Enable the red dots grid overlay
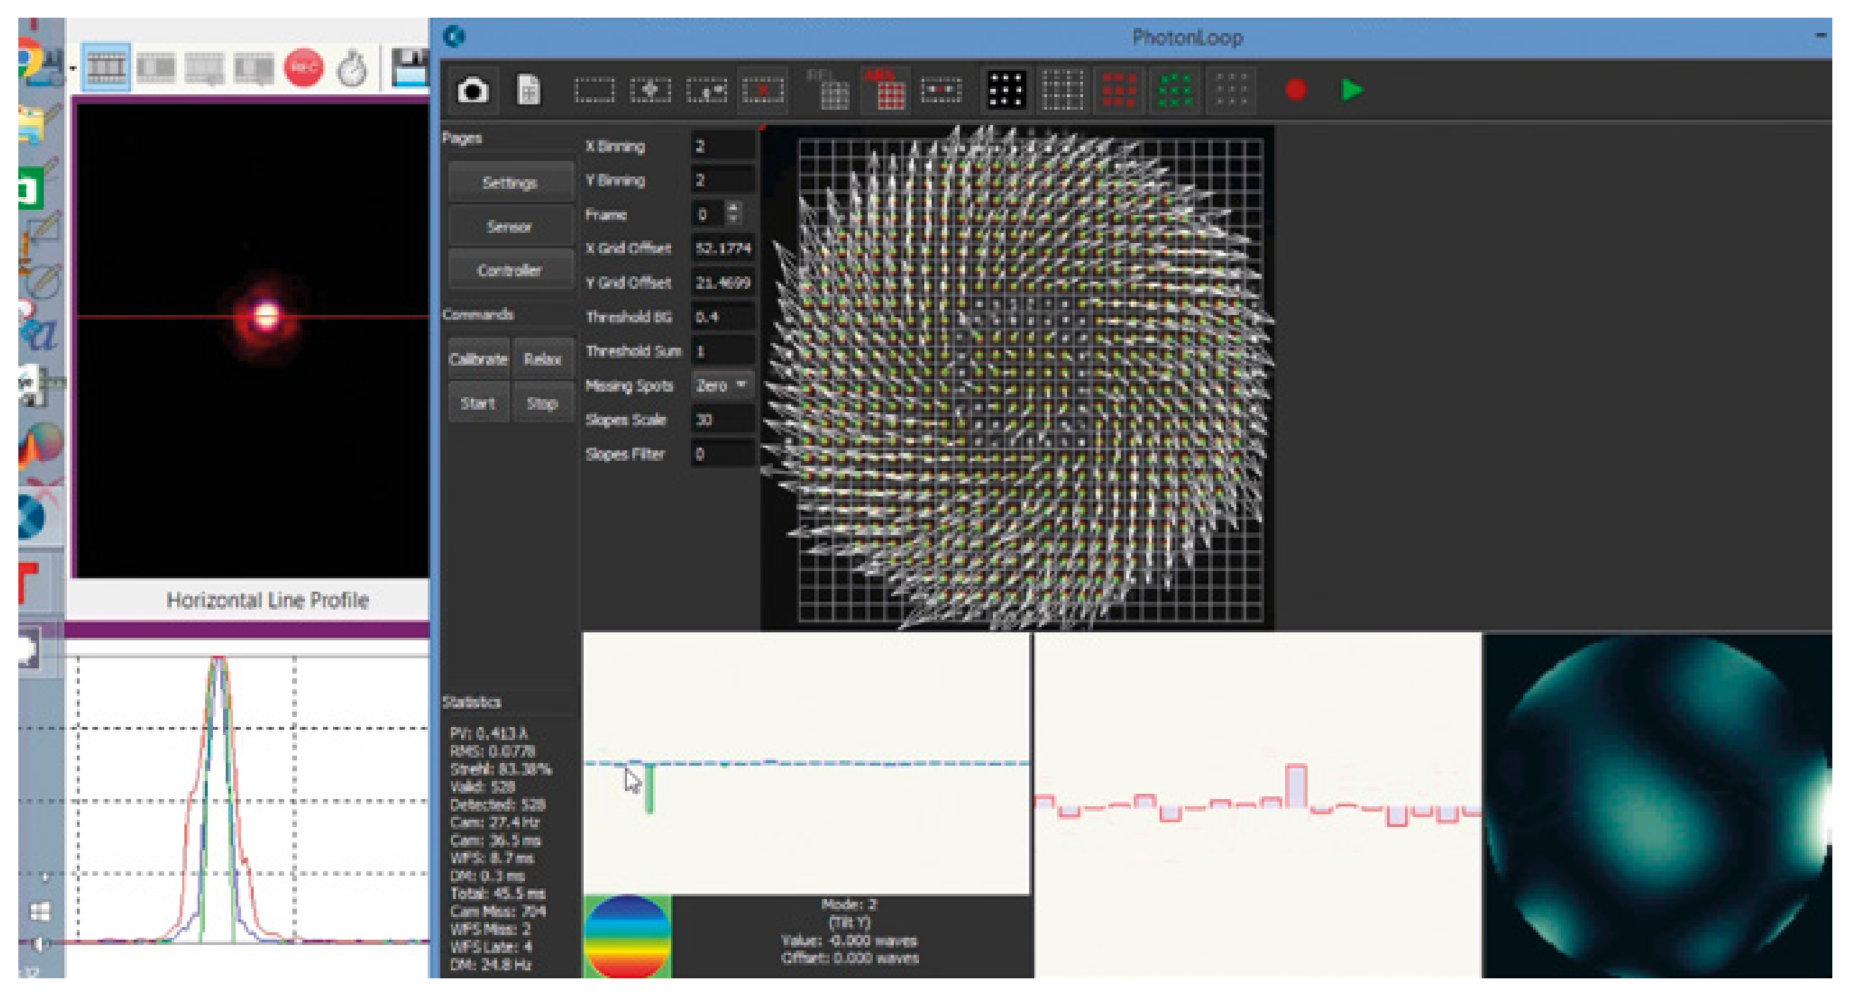This screenshot has width=1851, height=995. (1118, 91)
